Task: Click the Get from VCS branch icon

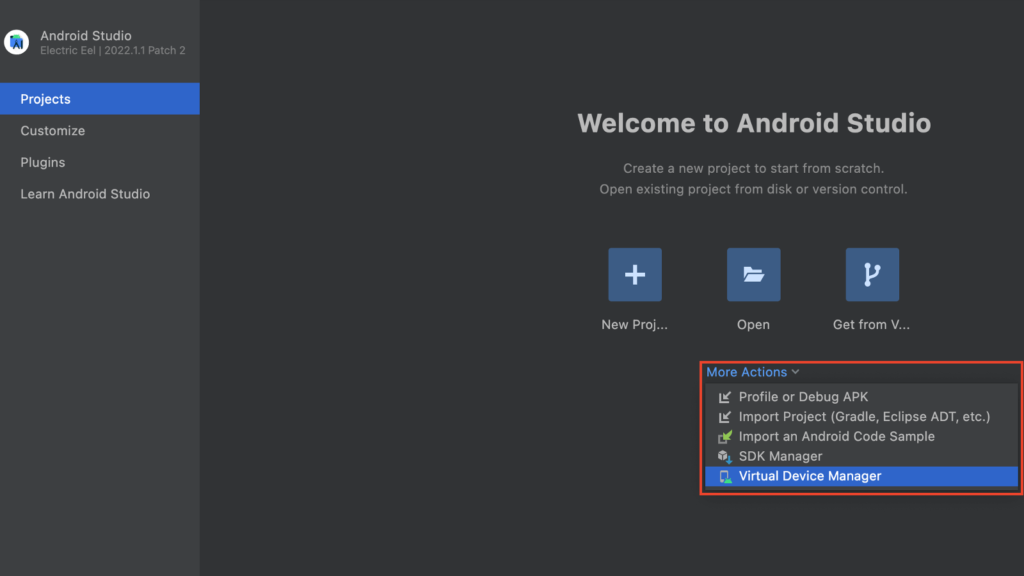Action: (872, 274)
